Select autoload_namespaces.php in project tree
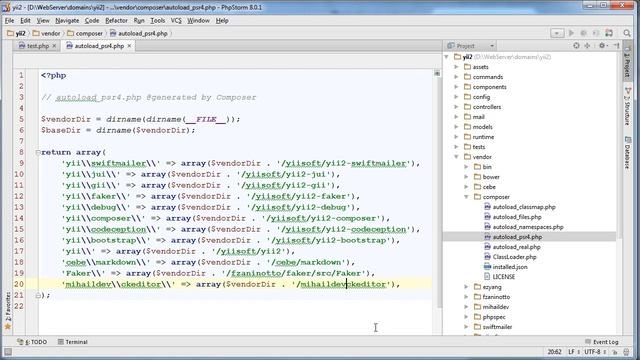The image size is (640, 360). click(x=528, y=227)
